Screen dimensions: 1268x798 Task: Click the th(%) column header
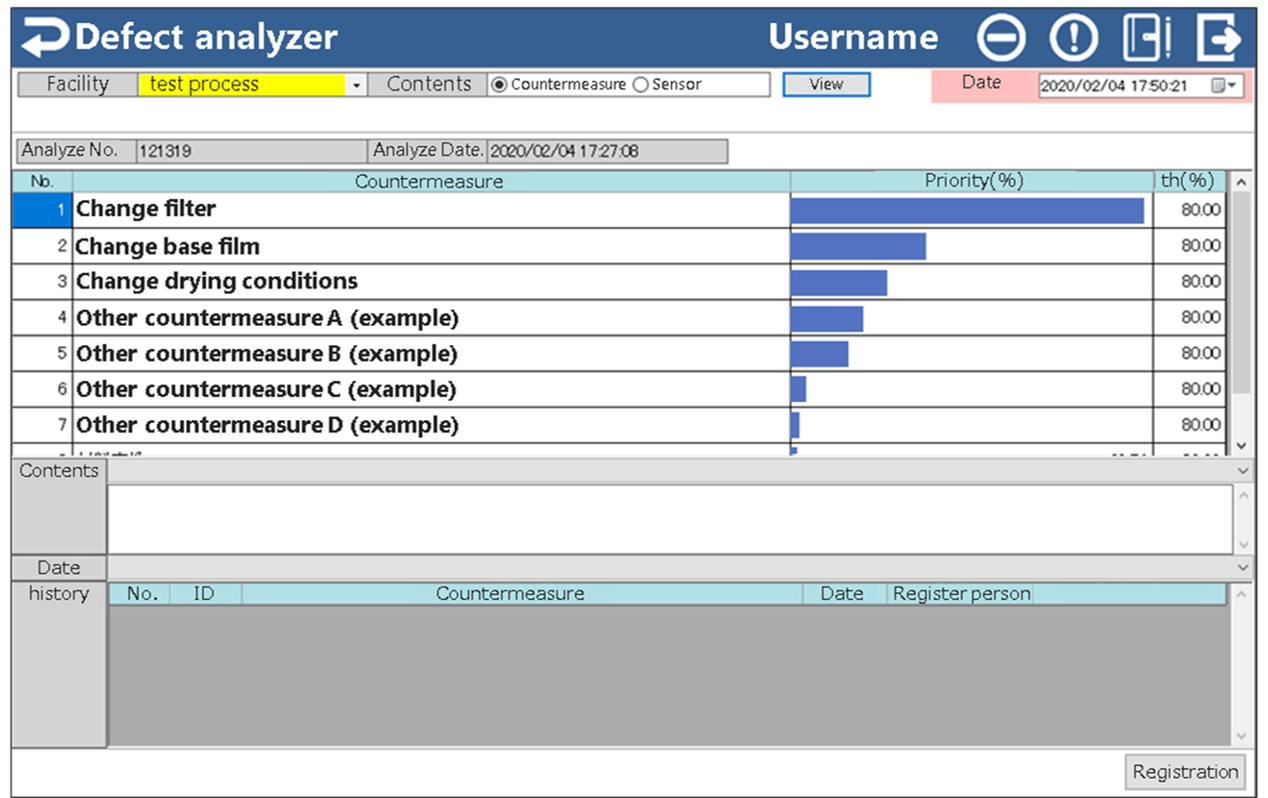tap(1190, 182)
